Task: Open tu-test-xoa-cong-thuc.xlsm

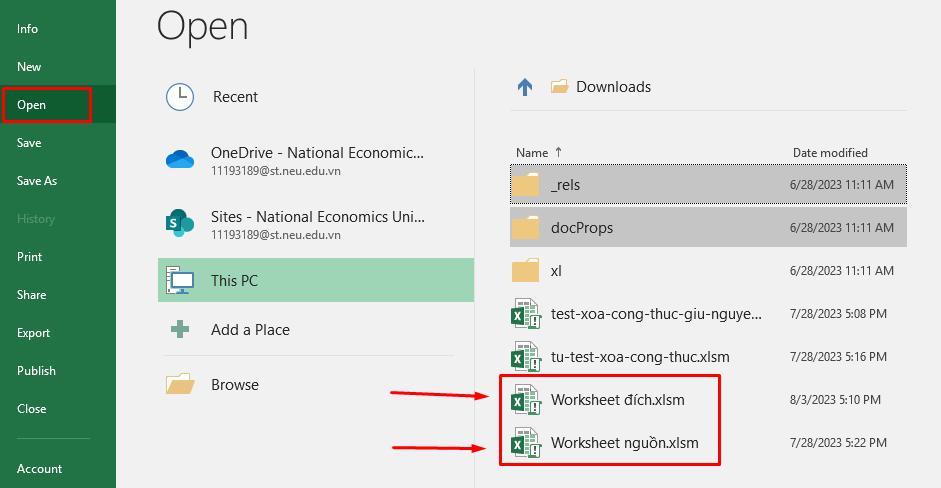Action: [x=708, y=357]
